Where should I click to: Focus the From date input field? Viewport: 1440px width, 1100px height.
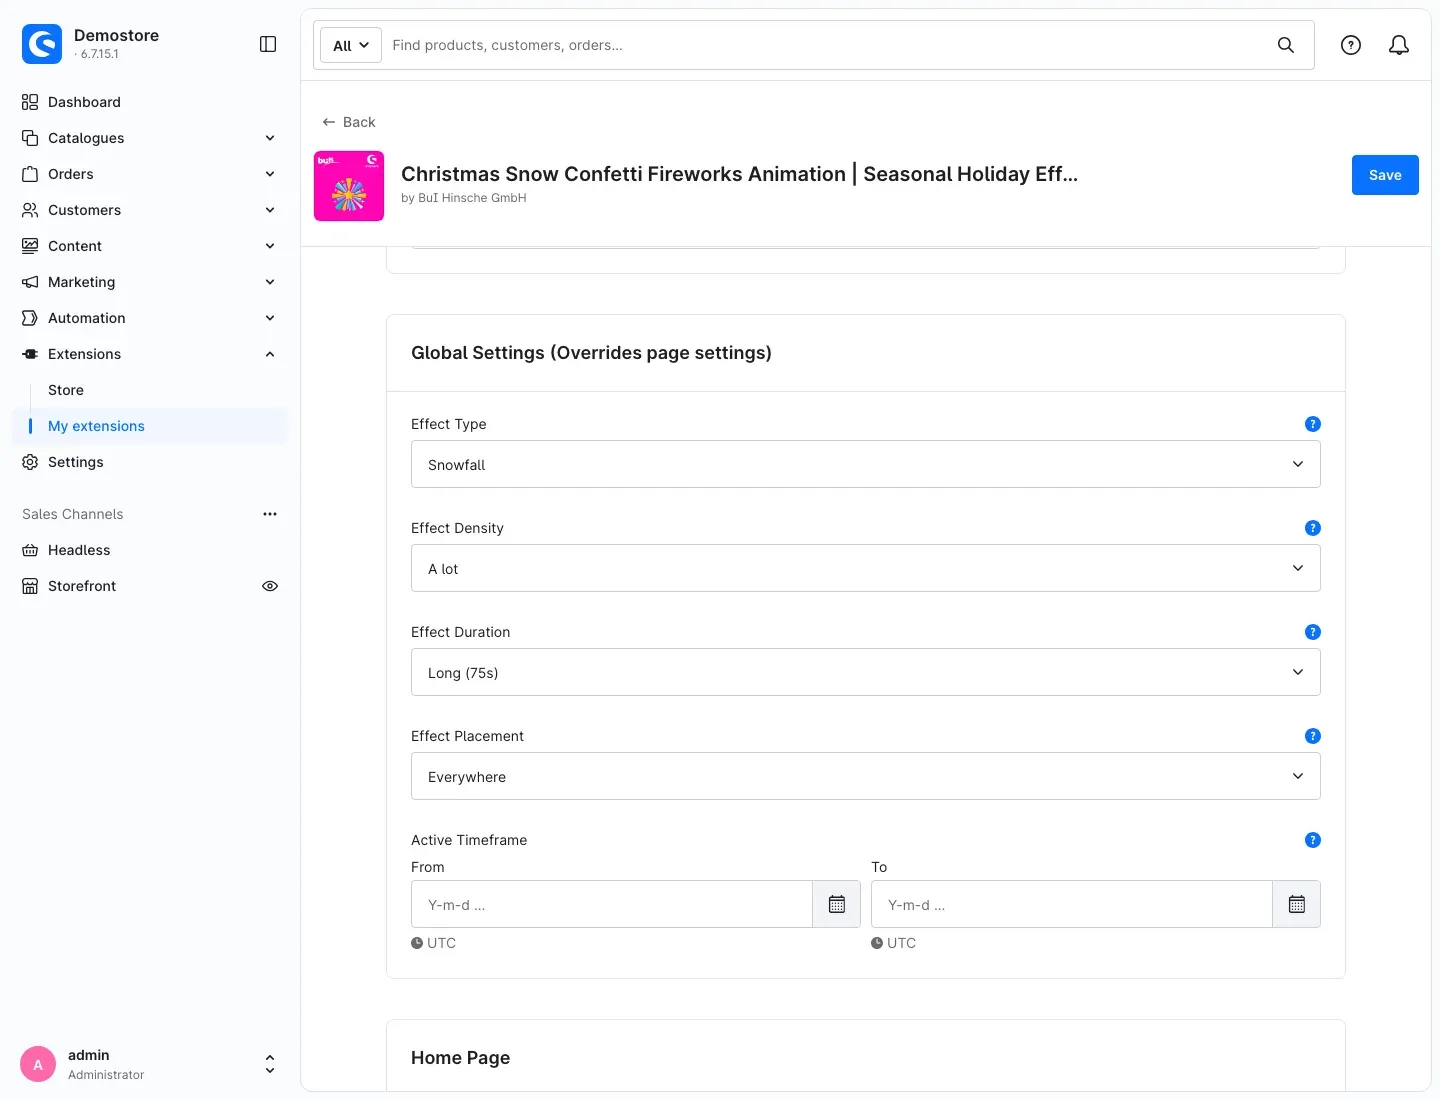[612, 904]
